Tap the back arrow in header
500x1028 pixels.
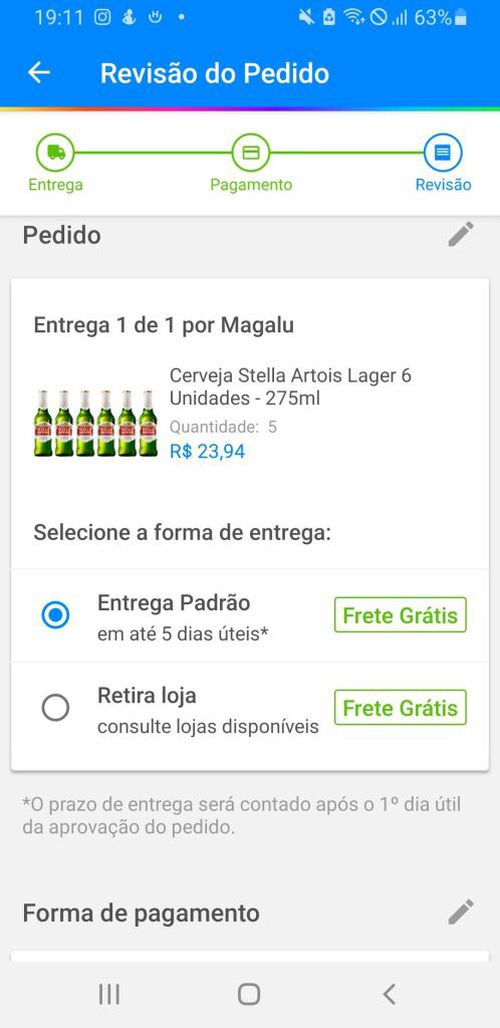39,73
